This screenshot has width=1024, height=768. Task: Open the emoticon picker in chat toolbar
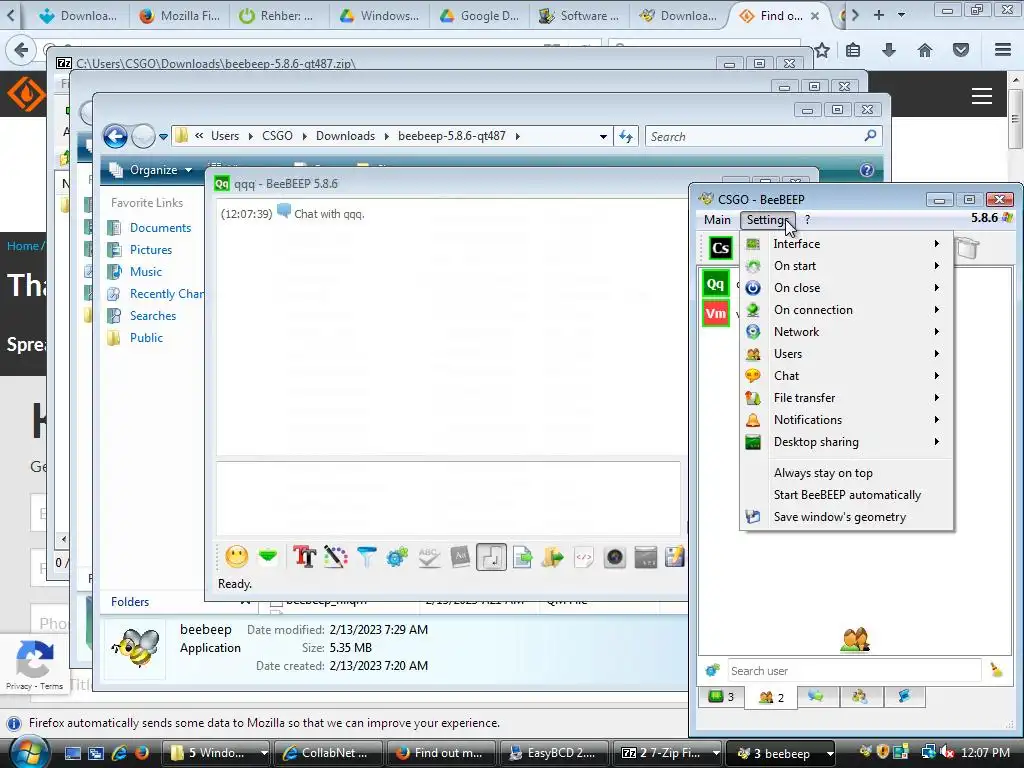pyautogui.click(x=236, y=557)
